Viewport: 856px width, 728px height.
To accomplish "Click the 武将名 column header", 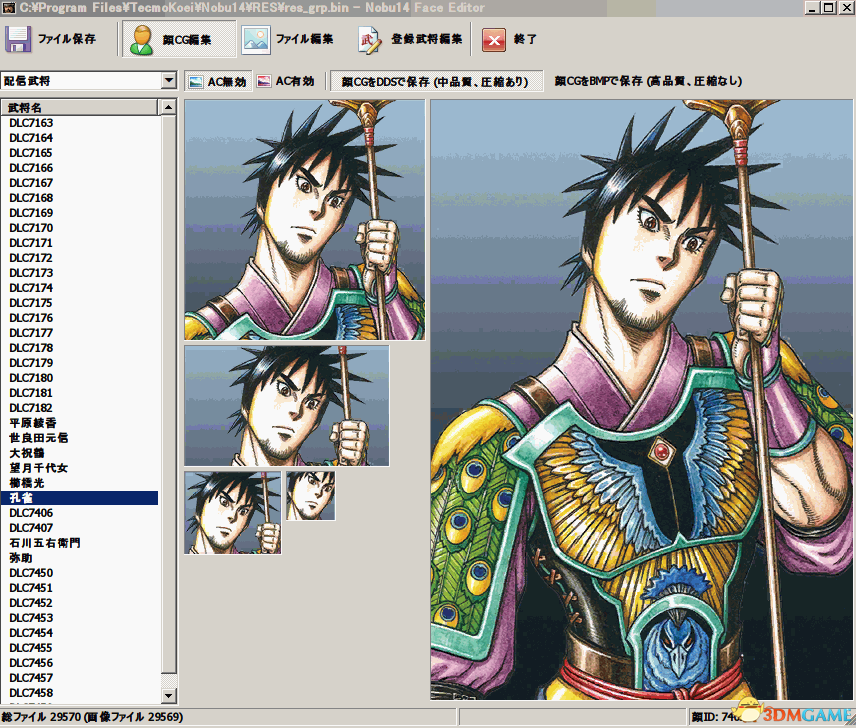I will click(80, 108).
